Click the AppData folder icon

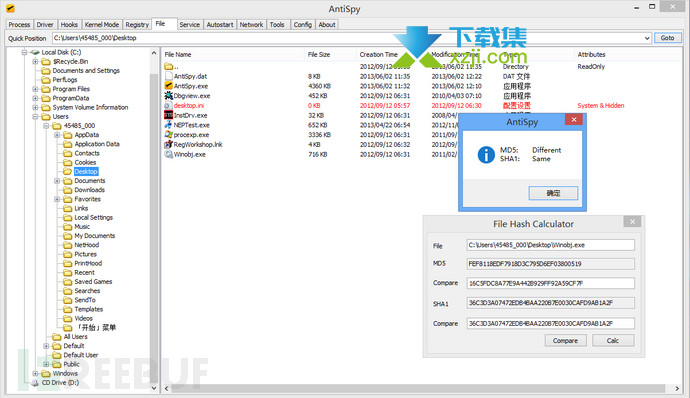tap(68, 135)
